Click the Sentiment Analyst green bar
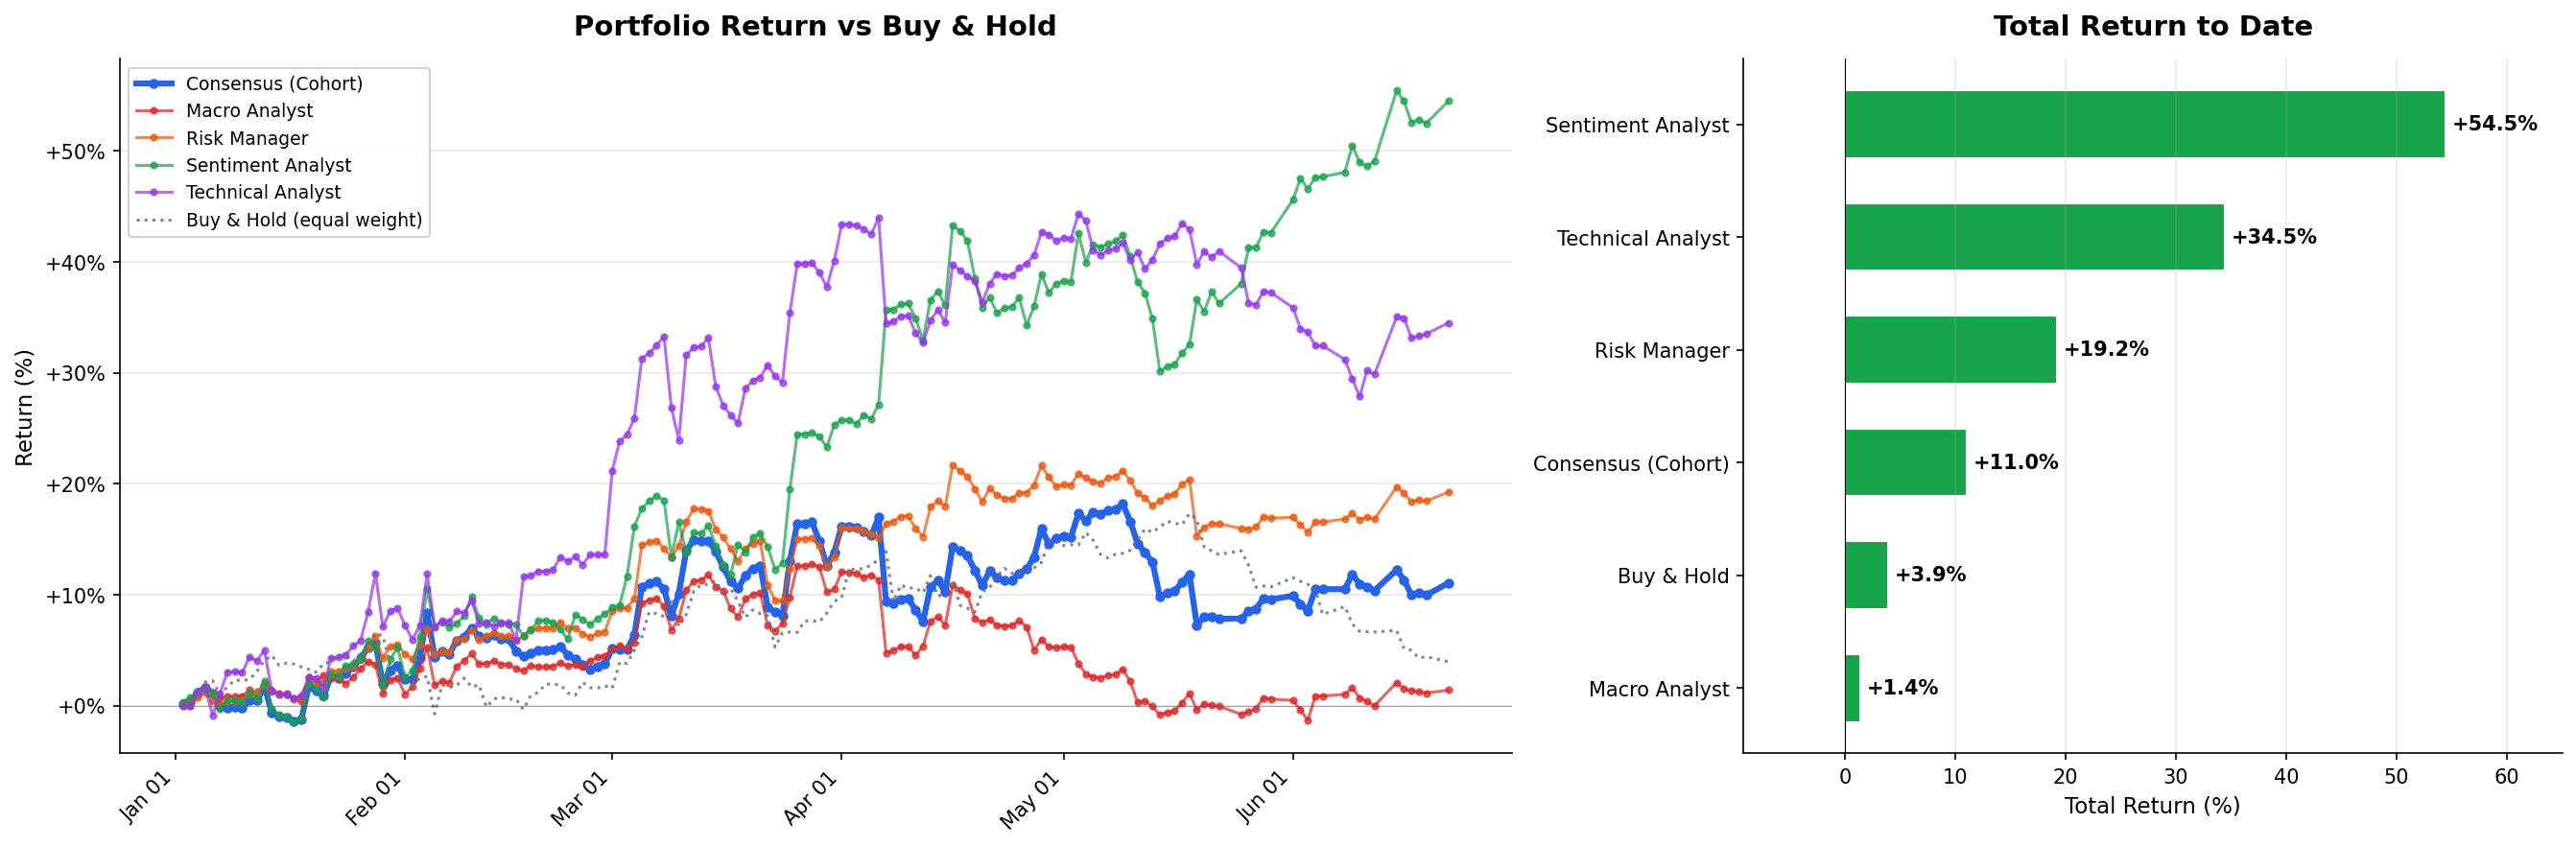 (x=2144, y=124)
